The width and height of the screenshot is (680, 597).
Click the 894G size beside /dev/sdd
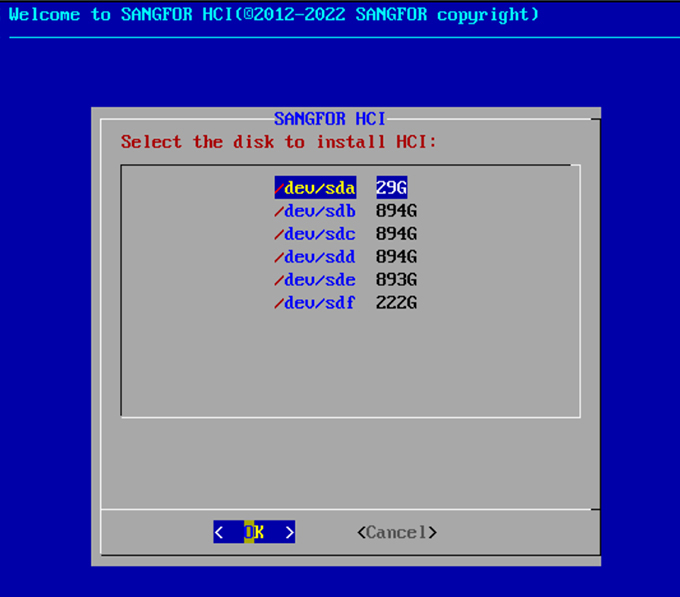click(396, 257)
